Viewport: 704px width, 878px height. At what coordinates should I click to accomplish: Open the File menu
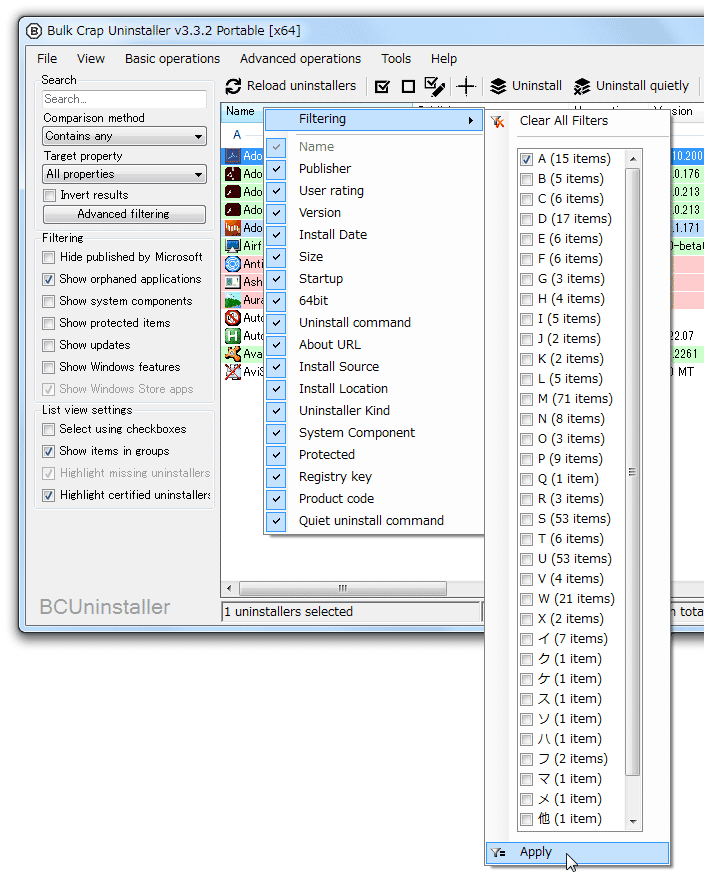pyautogui.click(x=47, y=59)
